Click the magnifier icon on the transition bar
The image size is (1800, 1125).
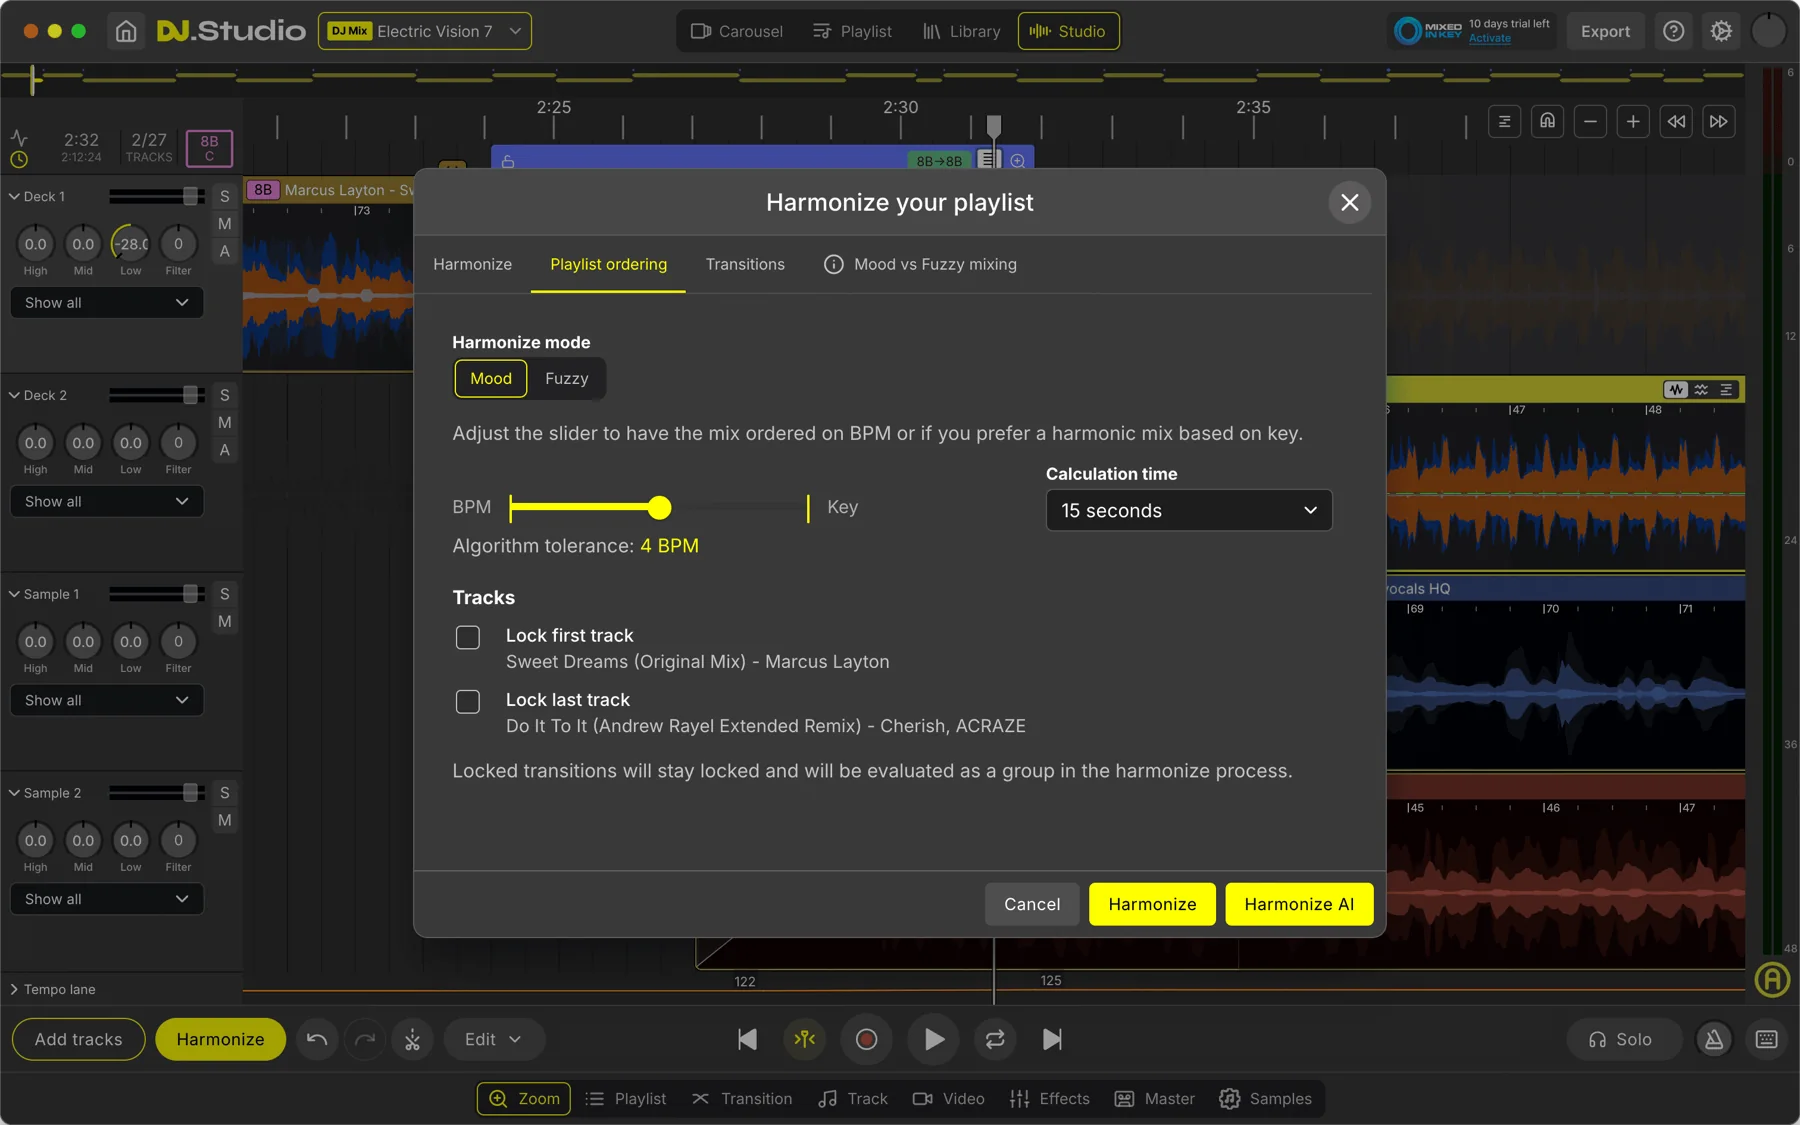1017,161
